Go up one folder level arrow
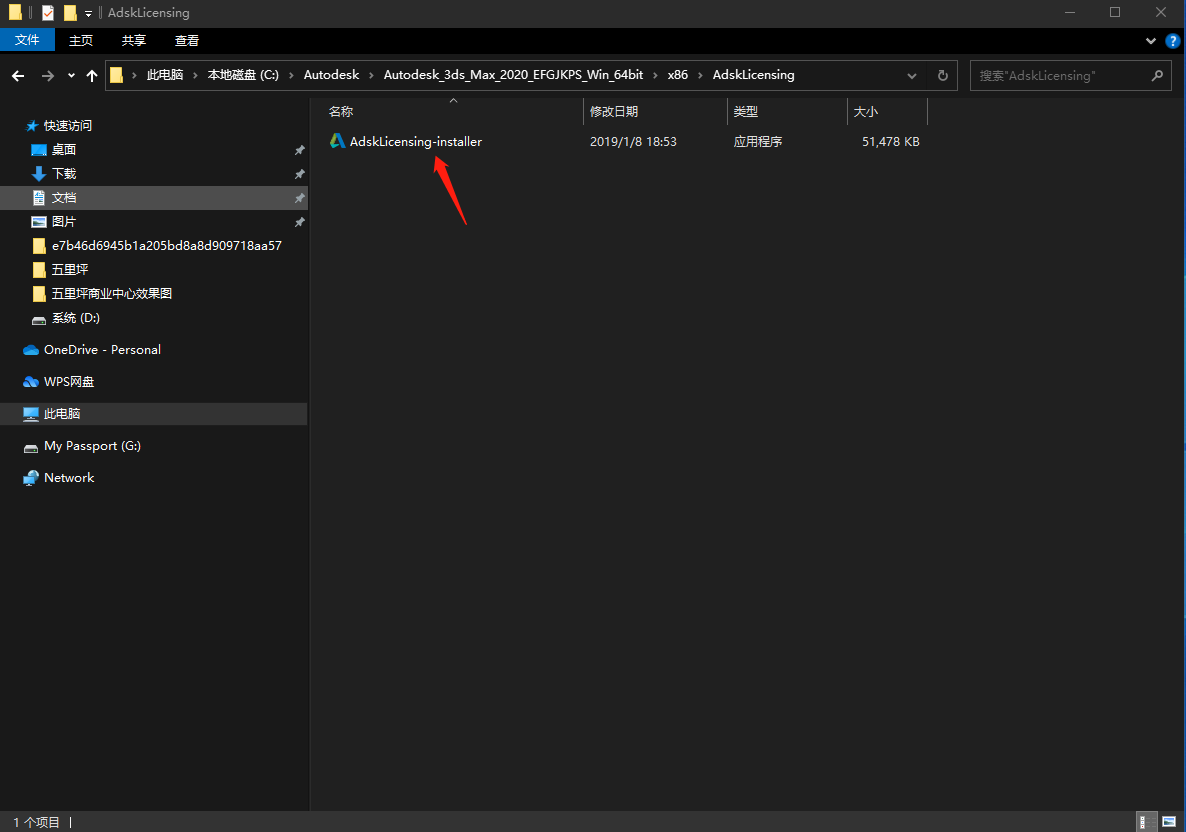The width and height of the screenshot is (1186, 832). point(92,76)
